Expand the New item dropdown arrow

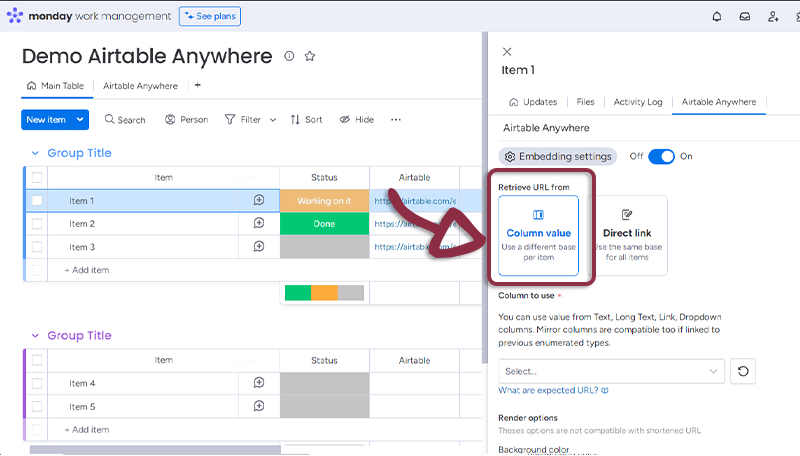tap(81, 120)
